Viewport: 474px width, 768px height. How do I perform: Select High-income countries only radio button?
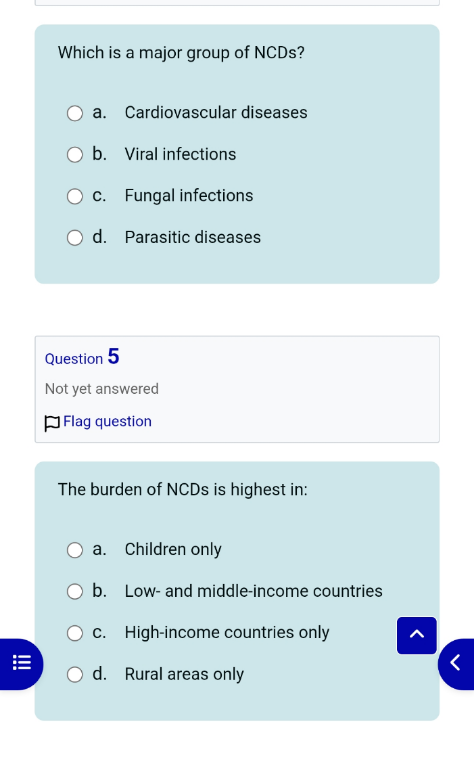(75, 633)
